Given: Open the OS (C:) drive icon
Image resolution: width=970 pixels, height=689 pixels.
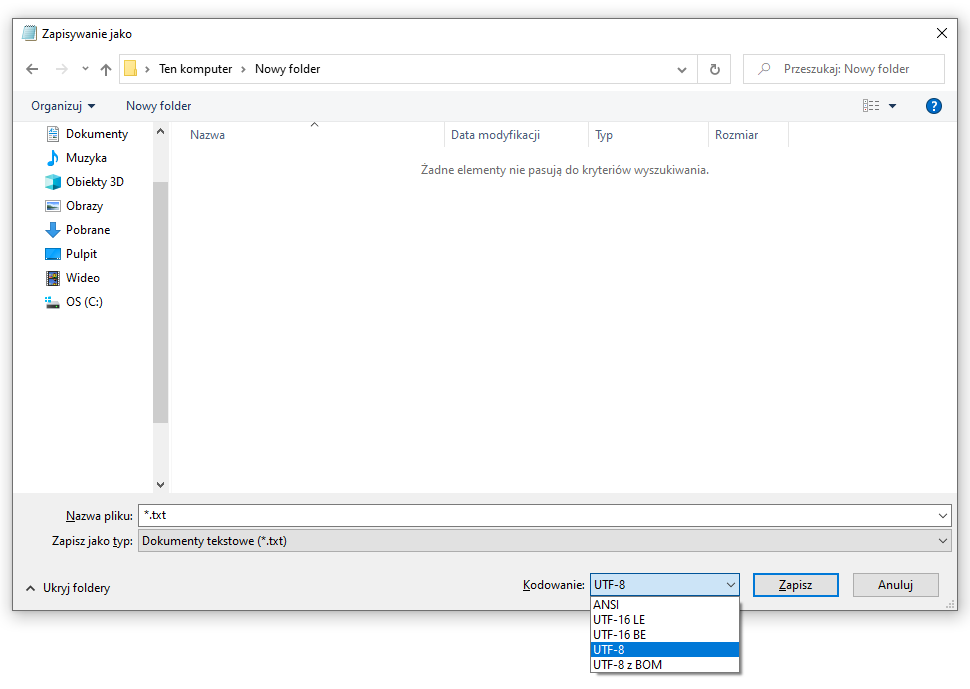Looking at the screenshot, I should coord(52,301).
